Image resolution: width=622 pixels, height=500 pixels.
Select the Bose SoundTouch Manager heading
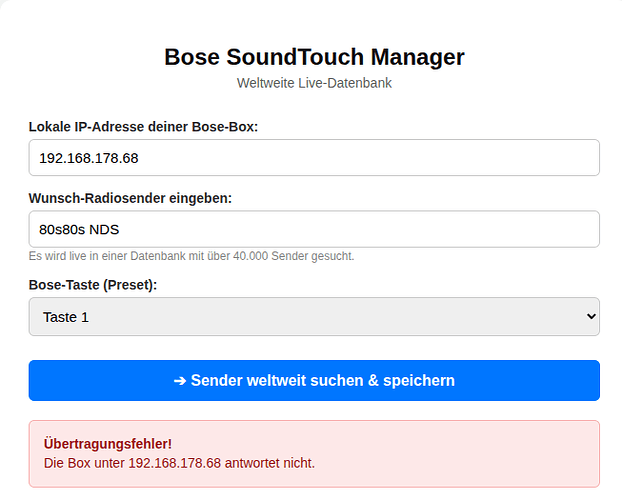pyautogui.click(x=314, y=57)
